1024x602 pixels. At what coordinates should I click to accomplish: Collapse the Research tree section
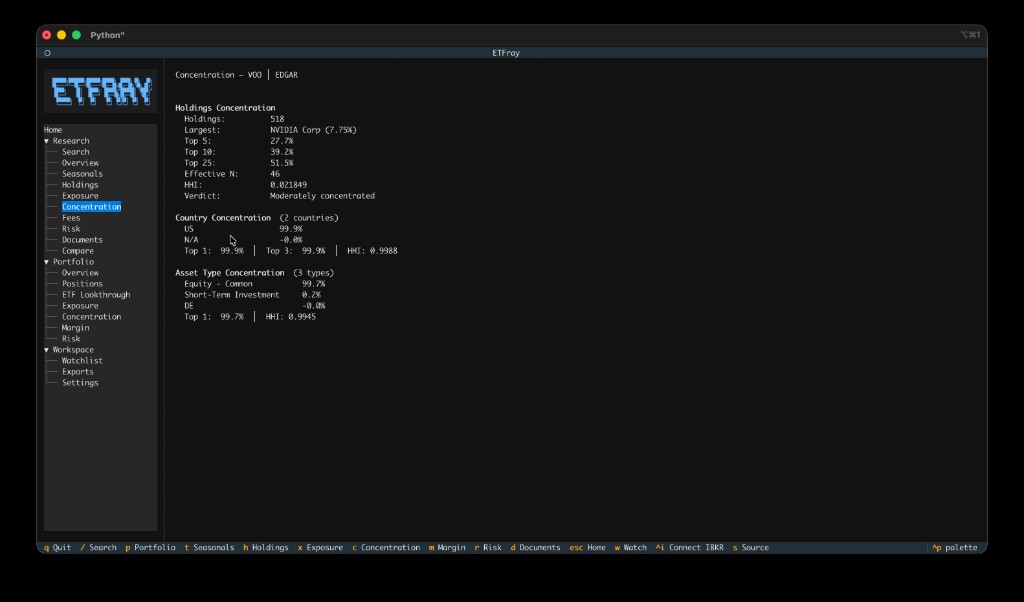(47, 141)
